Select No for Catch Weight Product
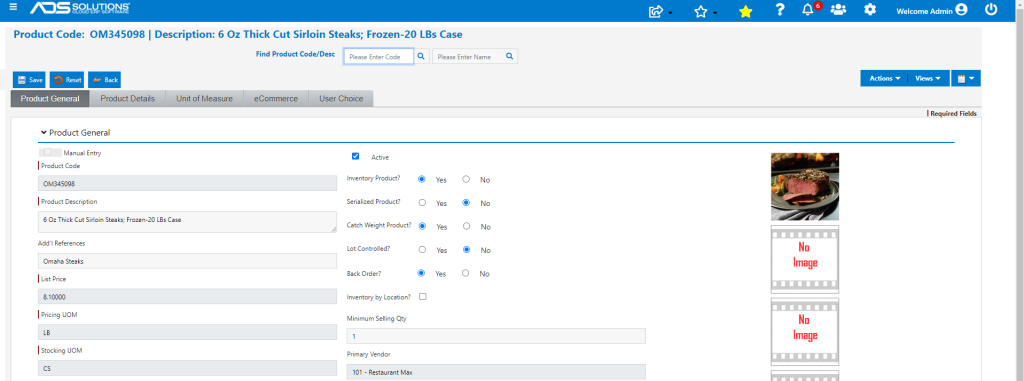 (x=466, y=226)
